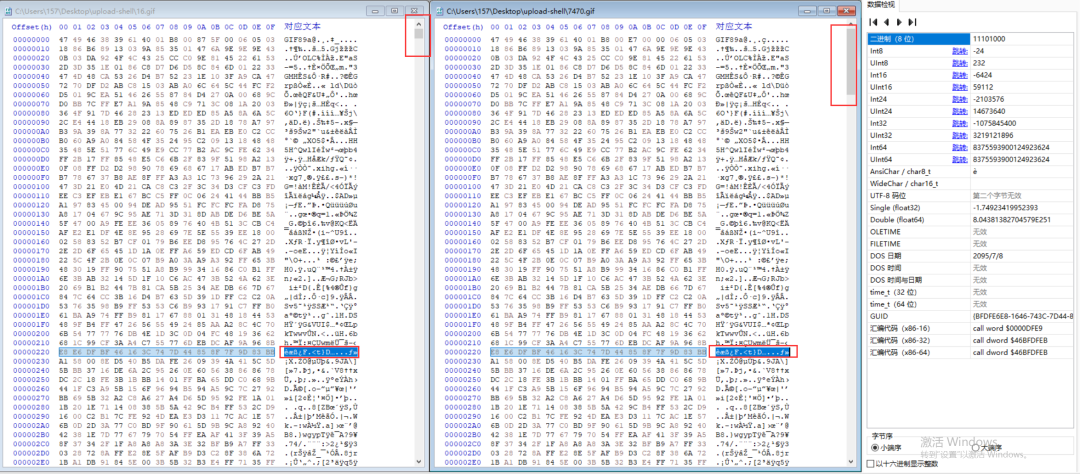
Task: Maximize the 7470.gif document window
Action: [x=827, y=10]
